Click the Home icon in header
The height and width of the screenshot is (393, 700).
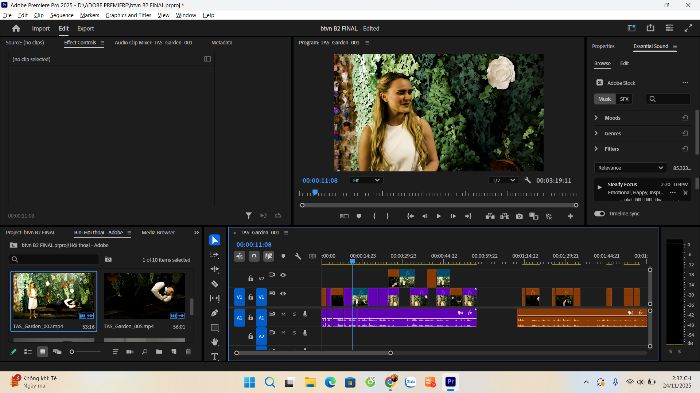point(16,28)
